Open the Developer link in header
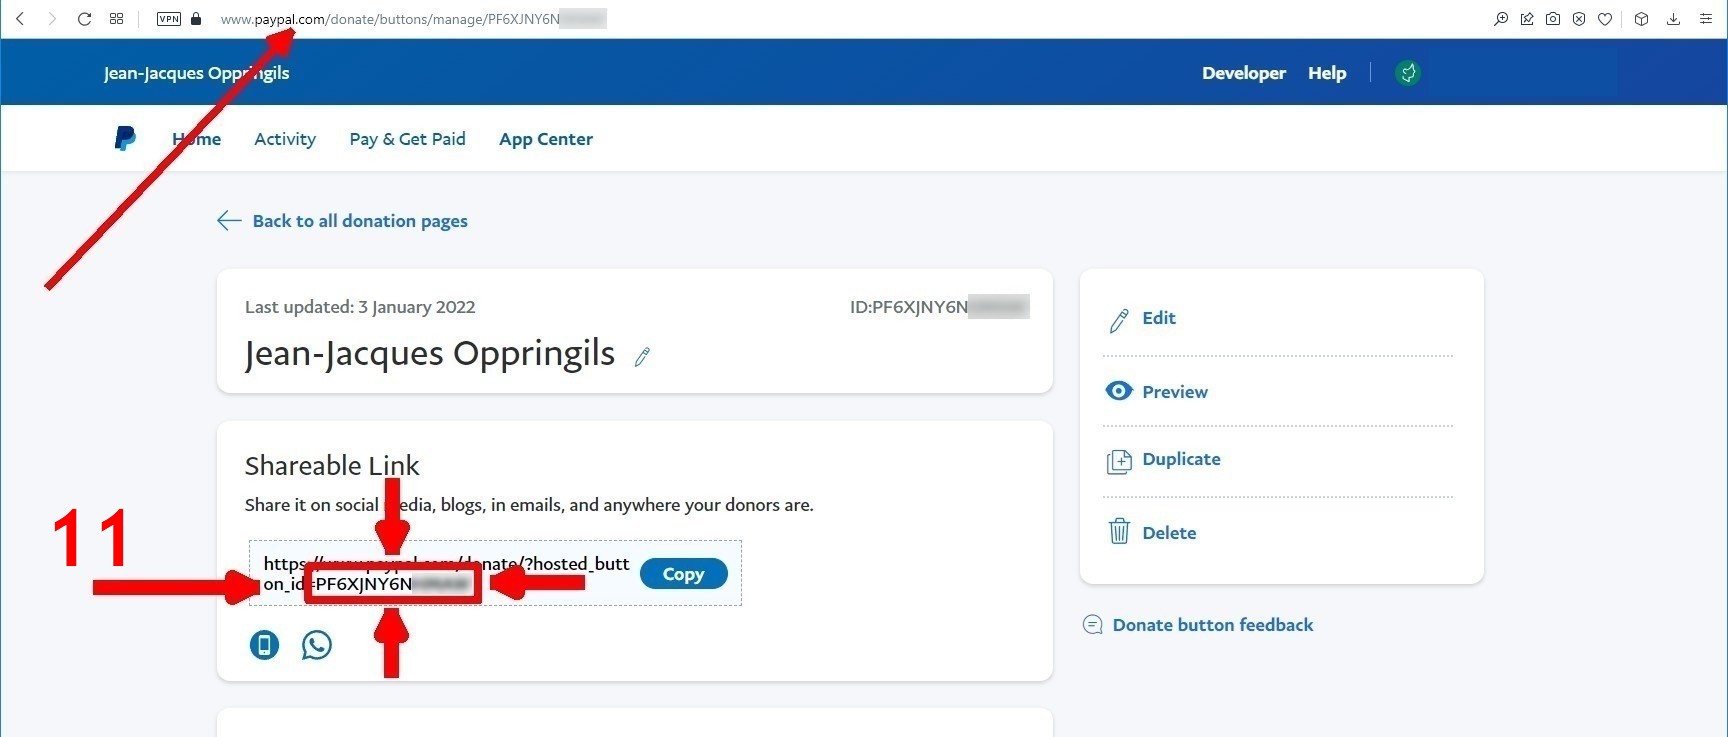 coord(1244,73)
